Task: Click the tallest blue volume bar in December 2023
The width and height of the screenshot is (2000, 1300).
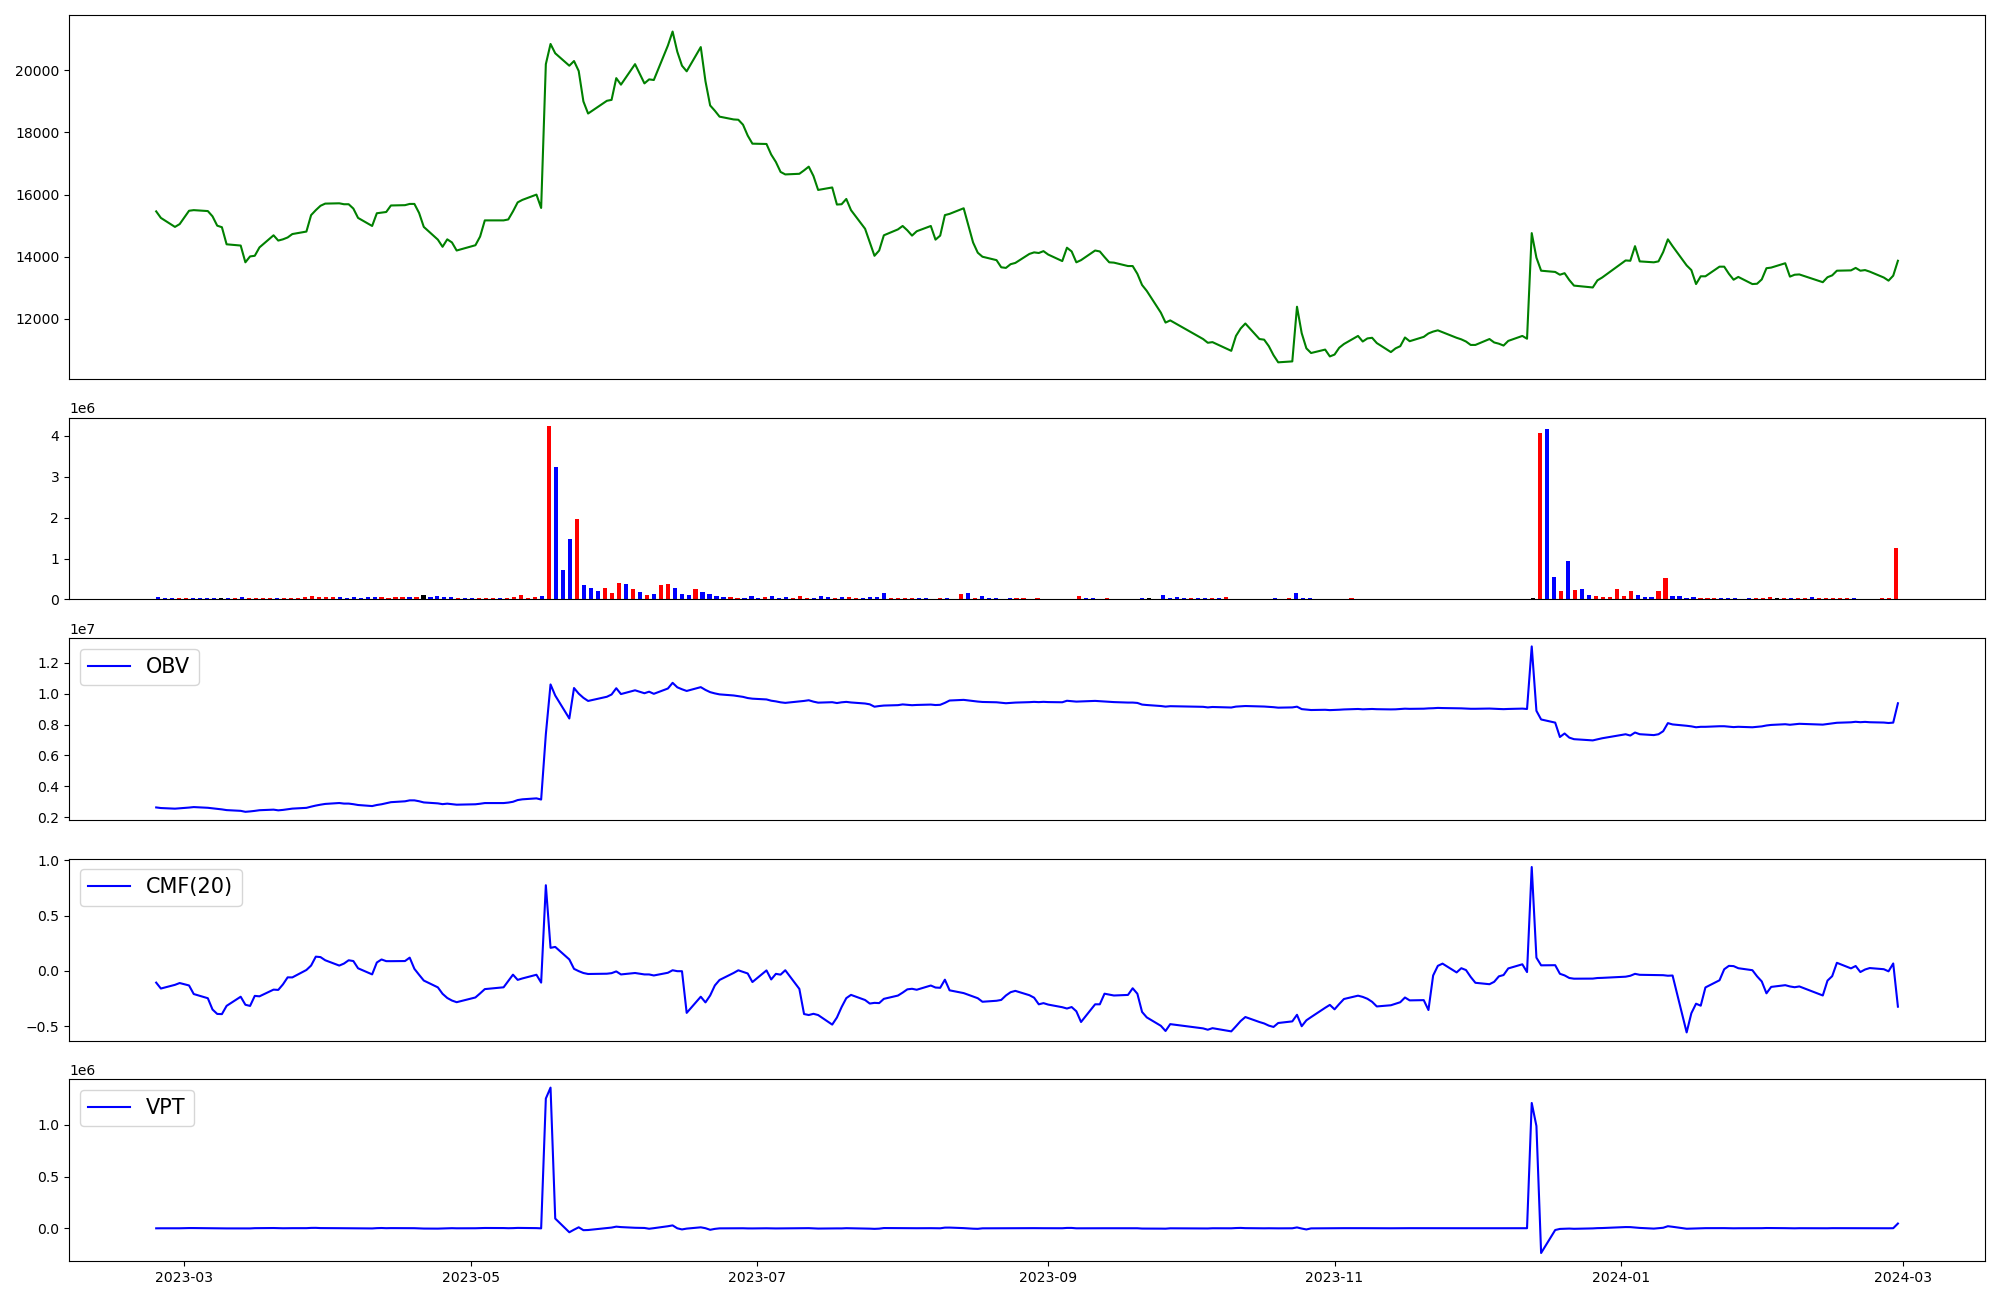Action: tap(1547, 513)
